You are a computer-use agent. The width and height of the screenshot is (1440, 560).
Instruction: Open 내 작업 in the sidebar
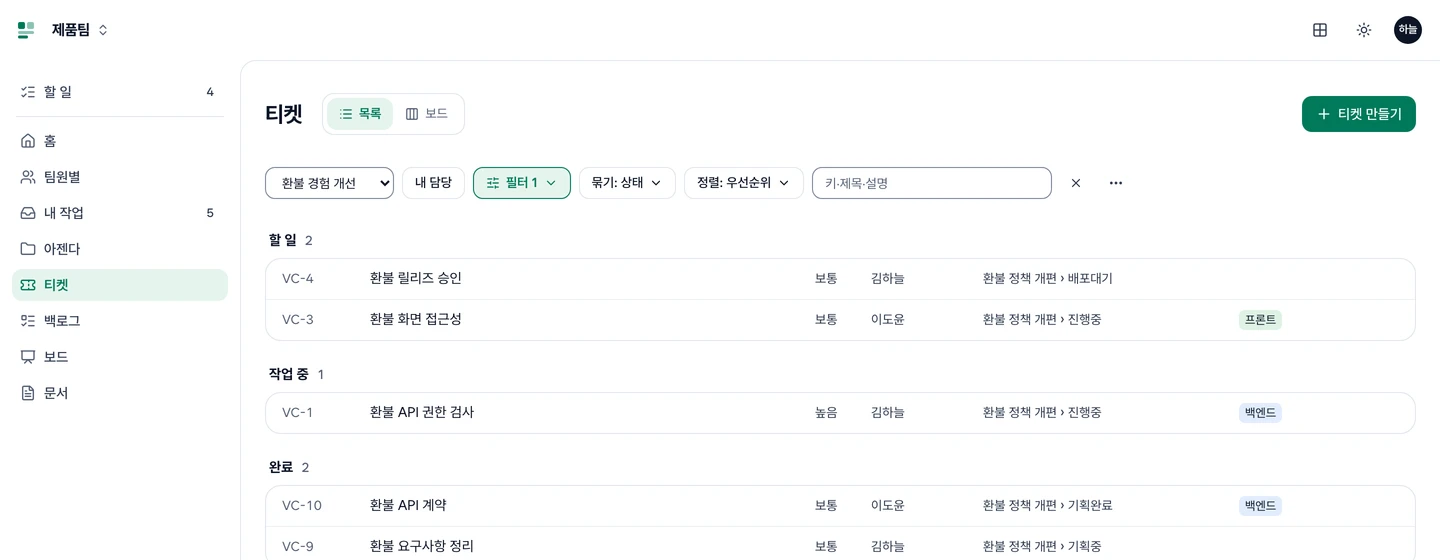tap(120, 213)
